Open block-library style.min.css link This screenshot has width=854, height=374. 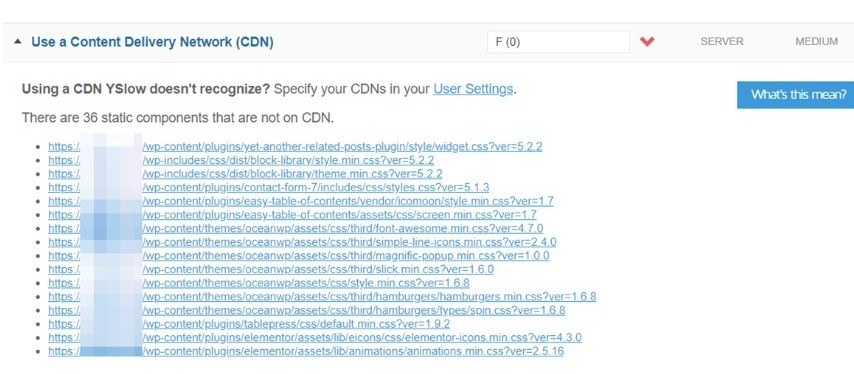click(x=241, y=160)
